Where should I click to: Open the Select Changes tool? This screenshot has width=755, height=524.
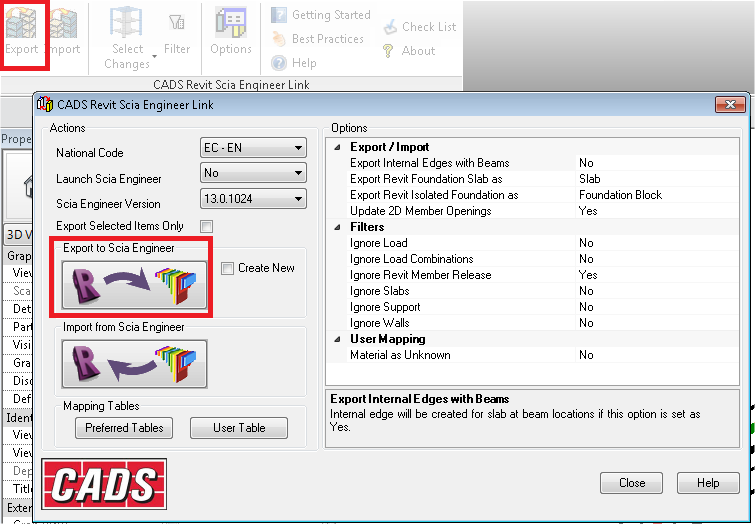(127, 38)
